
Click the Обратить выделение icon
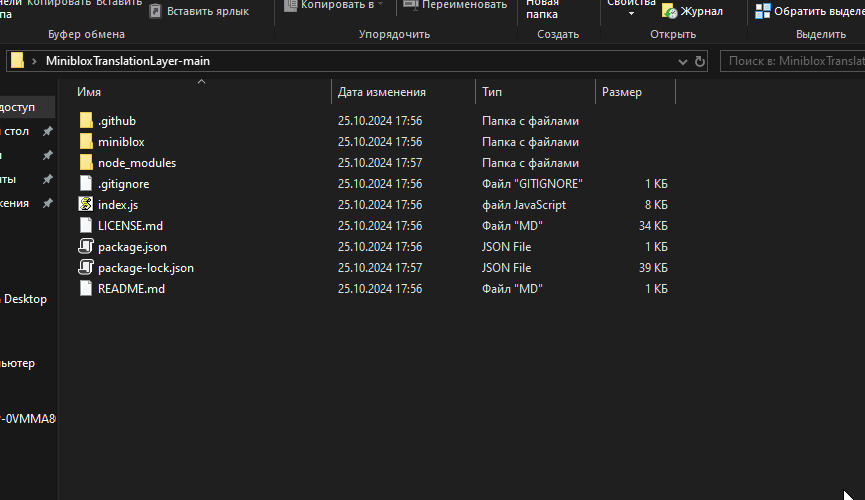click(762, 10)
